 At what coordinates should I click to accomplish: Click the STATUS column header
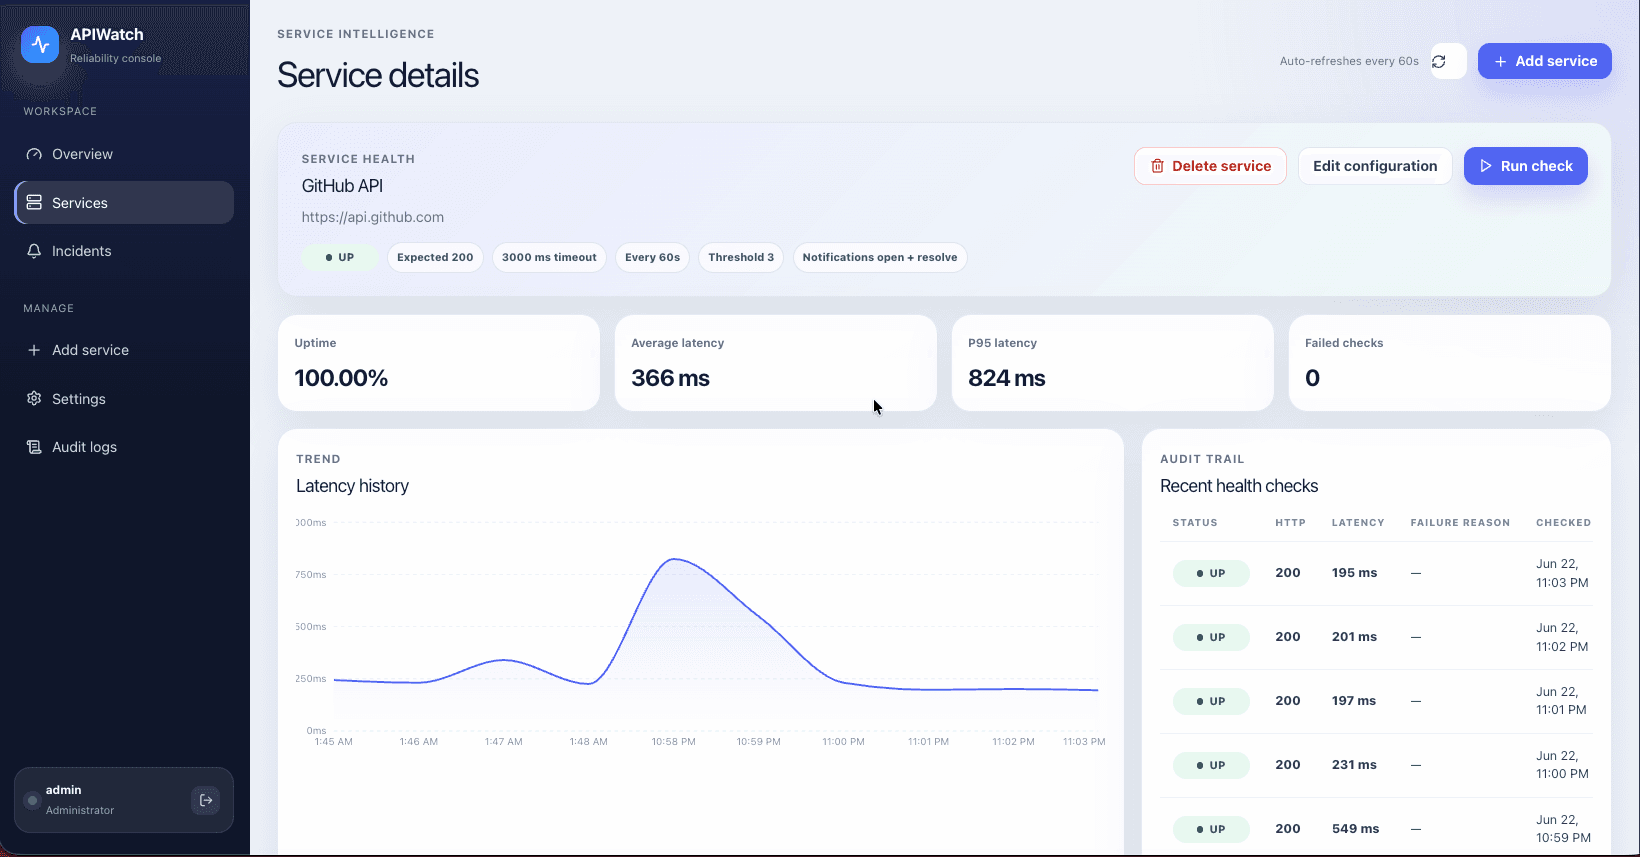coord(1195,523)
